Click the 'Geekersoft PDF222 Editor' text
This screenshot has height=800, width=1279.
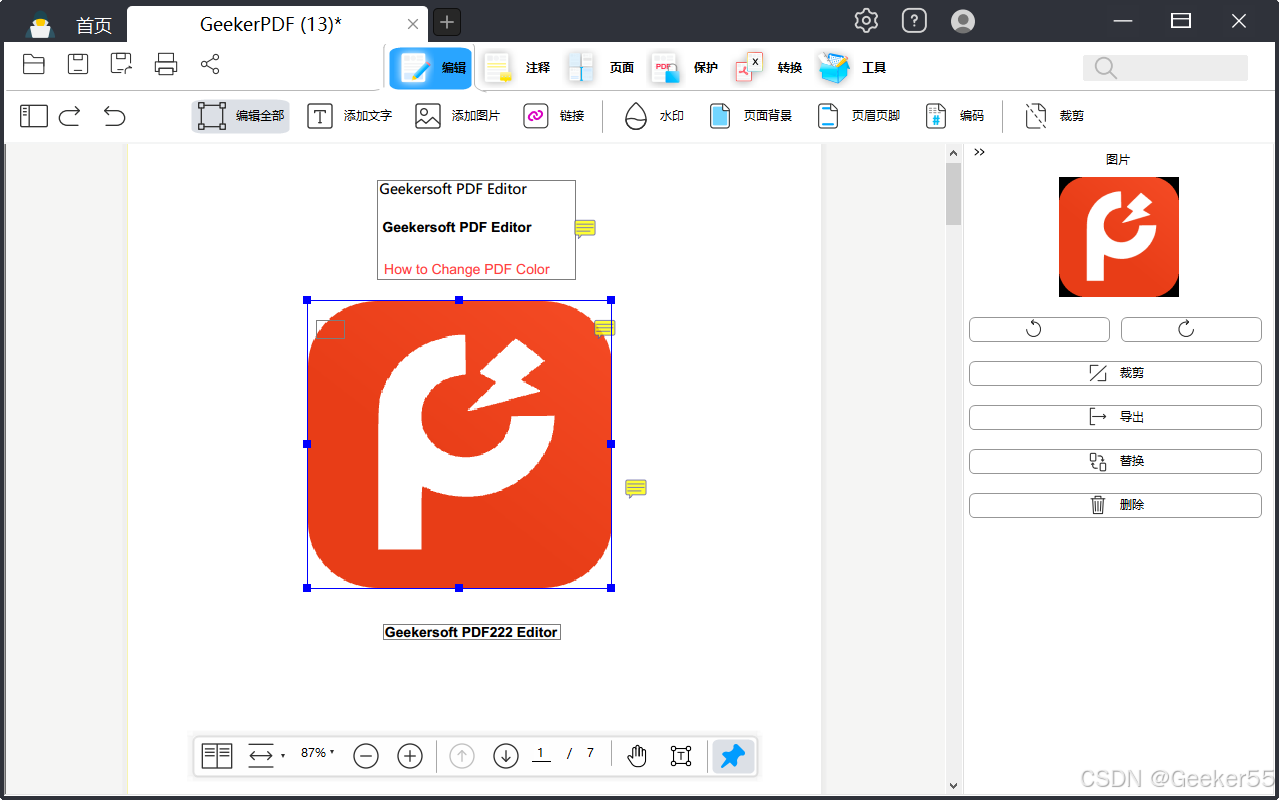(471, 632)
